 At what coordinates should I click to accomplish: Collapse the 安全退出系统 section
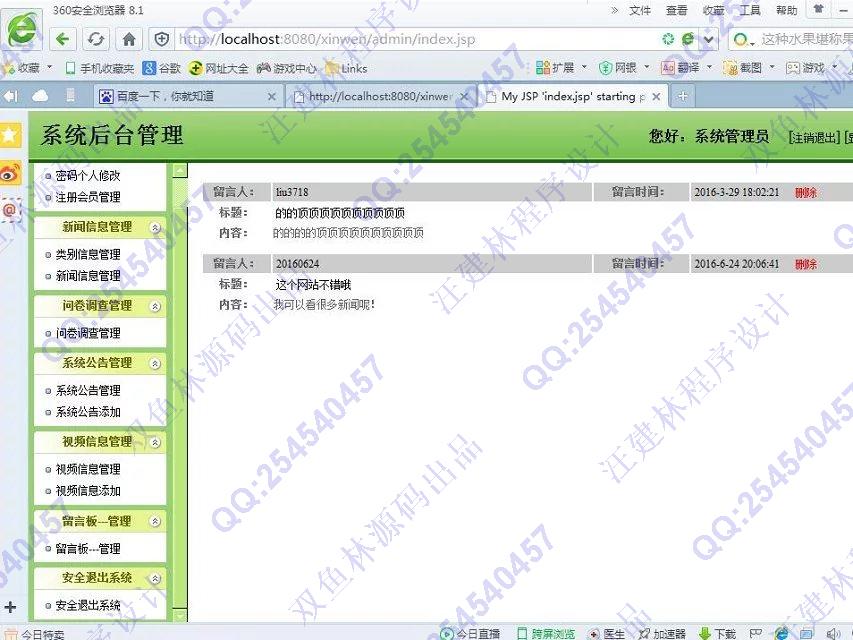155,579
